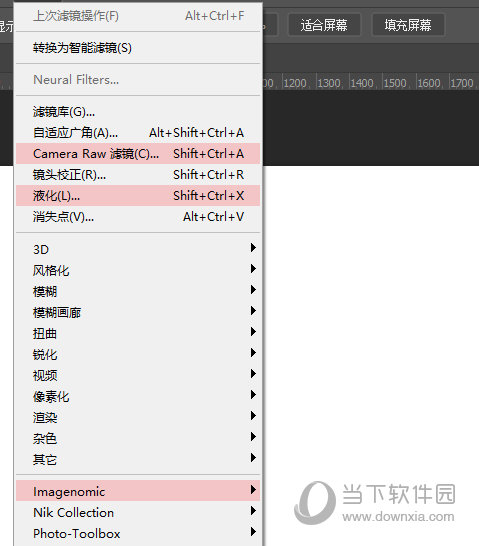
Task: Expand the 模糊 submenu
Action: pos(138,291)
